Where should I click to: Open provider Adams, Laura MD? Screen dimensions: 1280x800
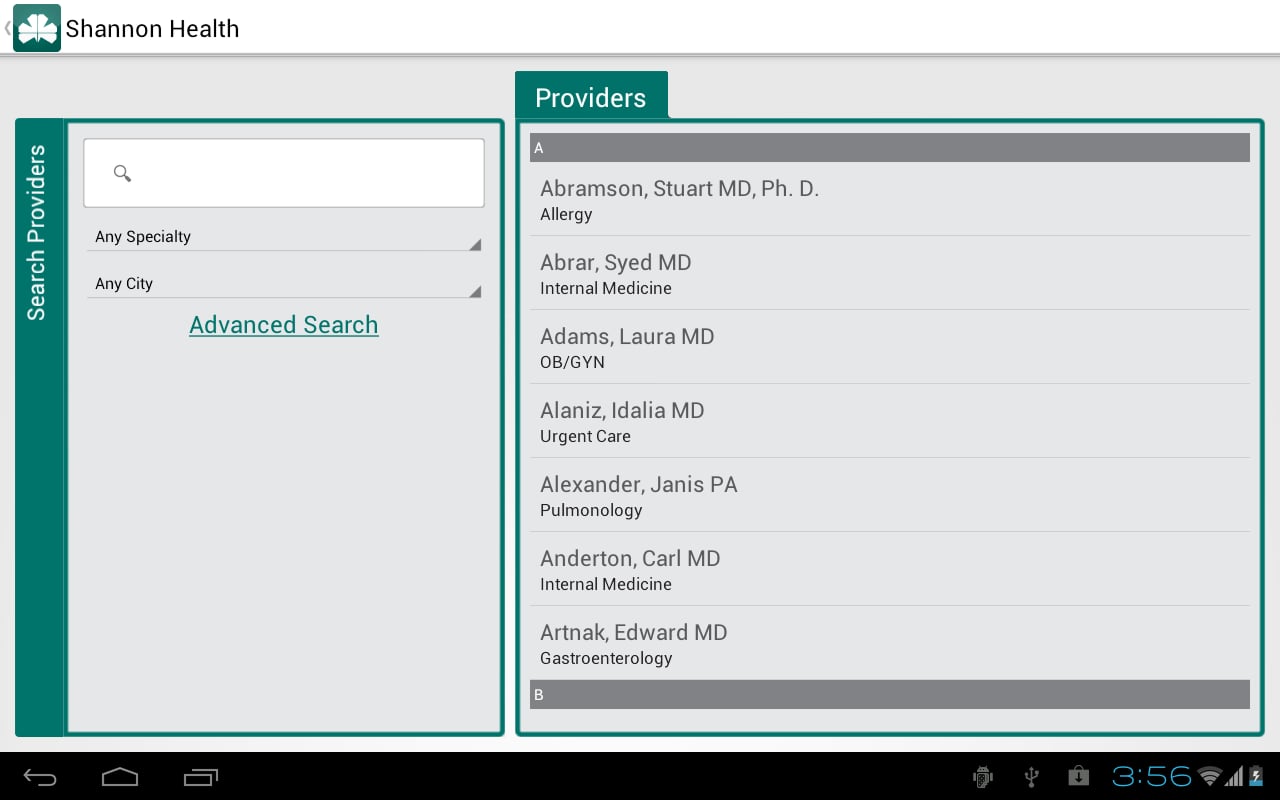[x=890, y=347]
